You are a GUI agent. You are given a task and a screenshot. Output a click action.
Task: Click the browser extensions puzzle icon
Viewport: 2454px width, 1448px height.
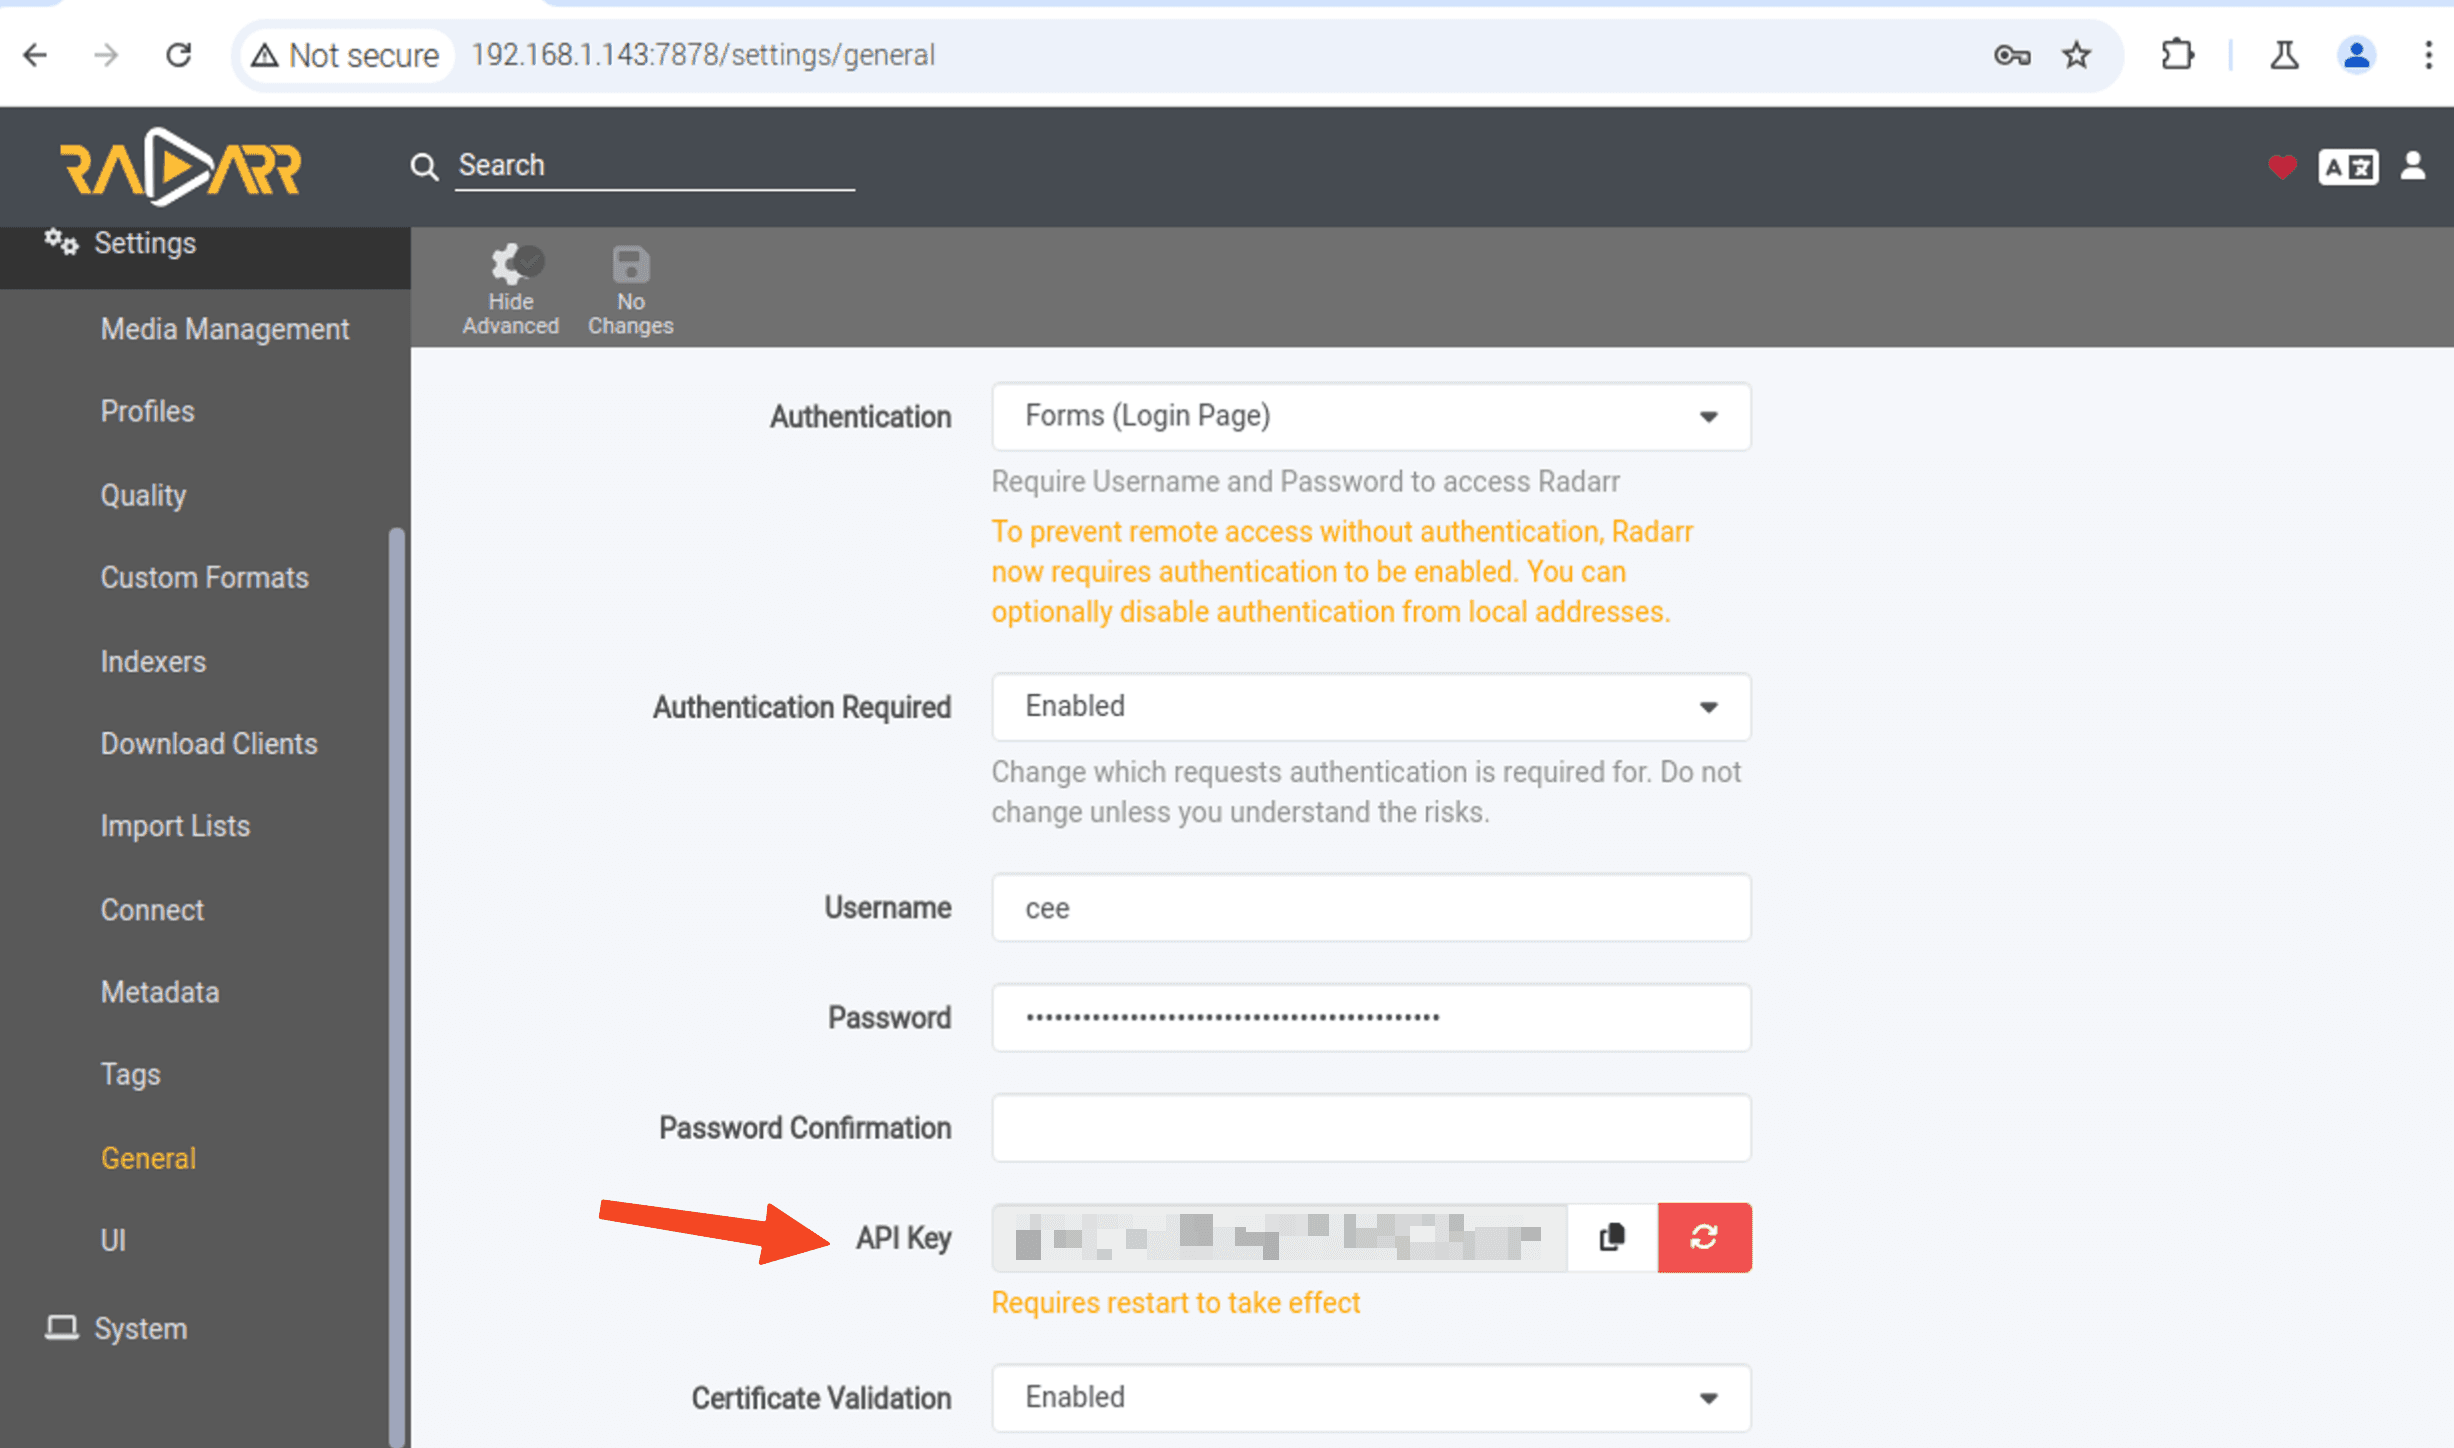coord(2177,54)
